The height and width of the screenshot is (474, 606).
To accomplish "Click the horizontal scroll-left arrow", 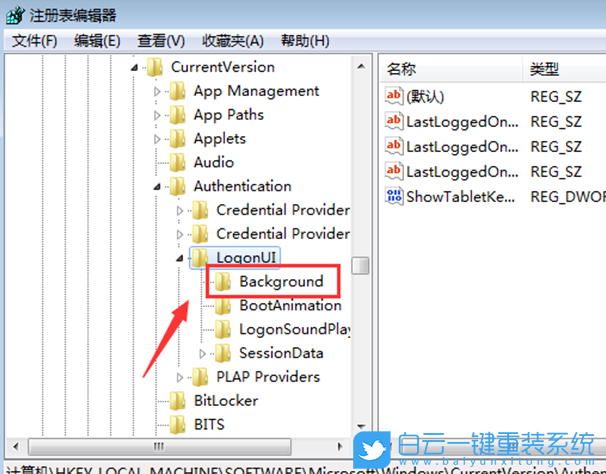I will click(x=16, y=447).
